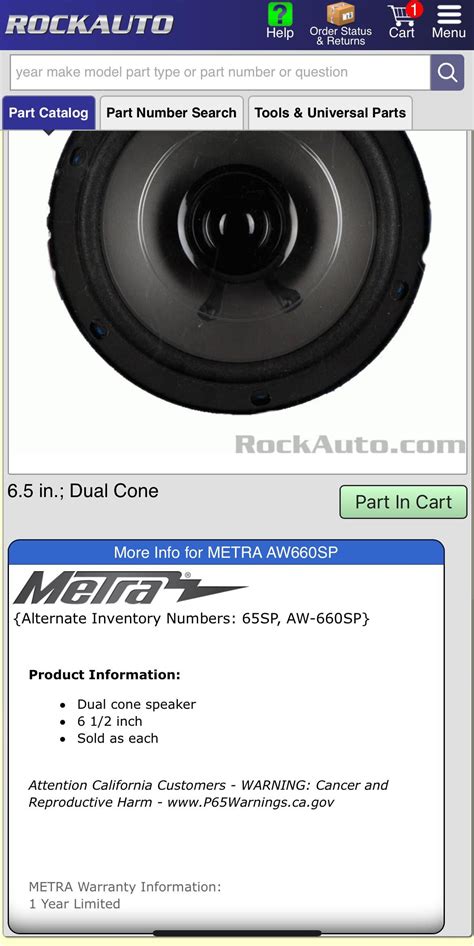Click the Alternate Inventory Numbers line
474x946 pixels.
coord(191,619)
